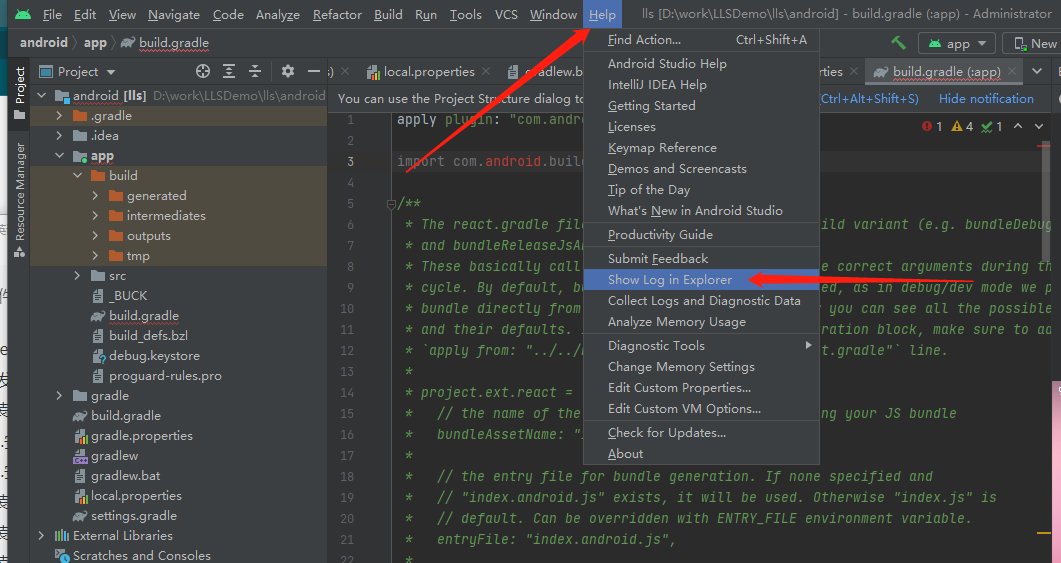Open the File menu

pyautogui.click(x=51, y=14)
